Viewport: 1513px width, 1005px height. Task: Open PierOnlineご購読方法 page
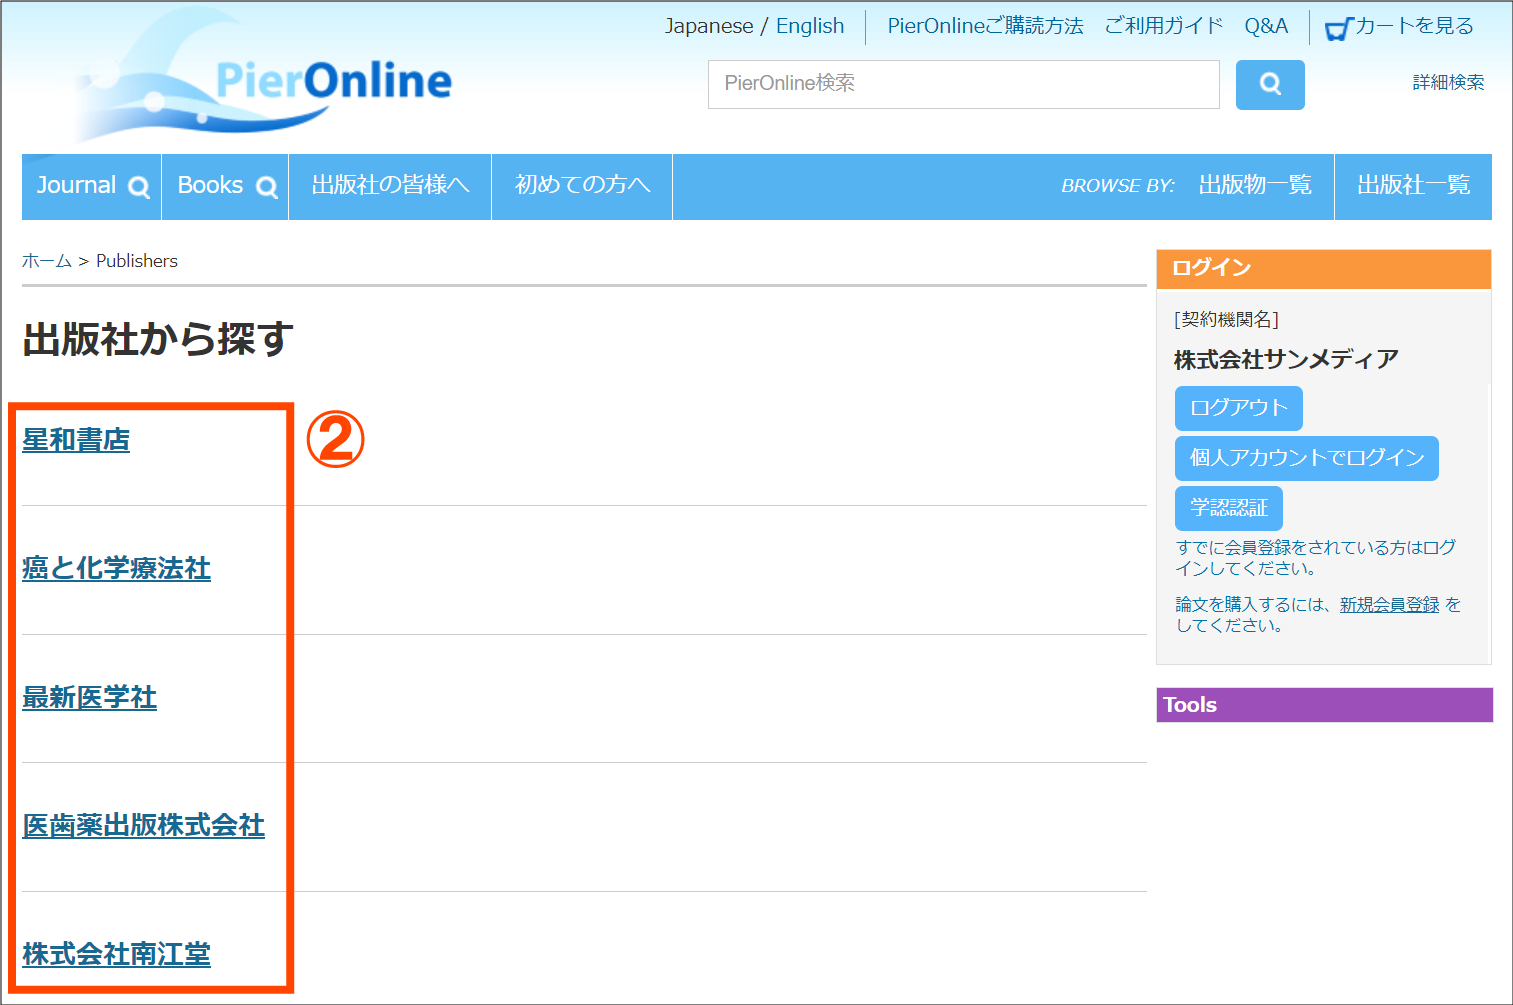pos(985,26)
